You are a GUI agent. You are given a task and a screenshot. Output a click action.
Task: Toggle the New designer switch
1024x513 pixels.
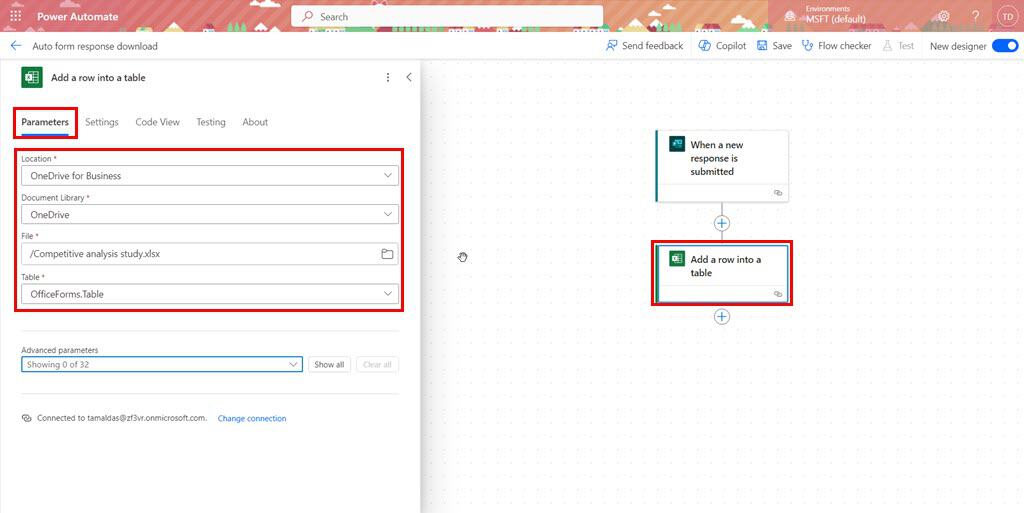tap(1005, 46)
